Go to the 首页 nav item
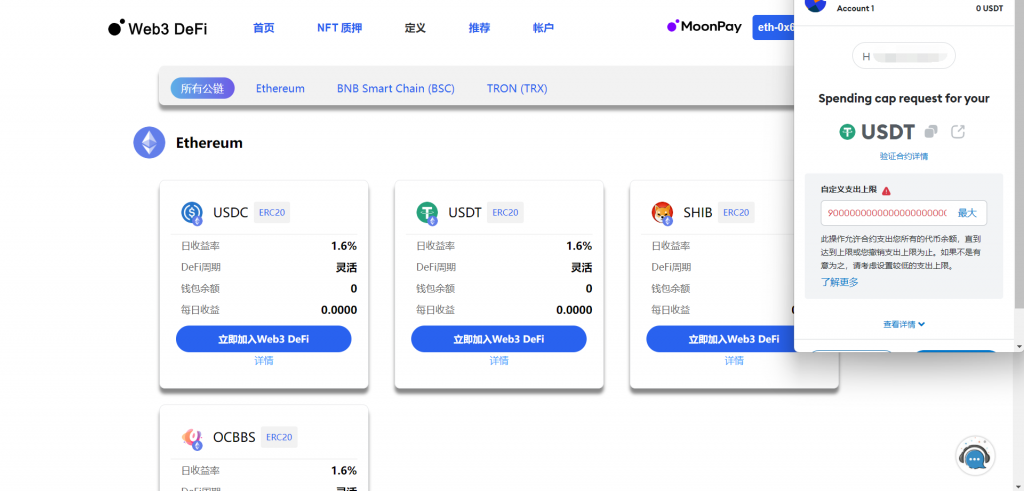 264,28
